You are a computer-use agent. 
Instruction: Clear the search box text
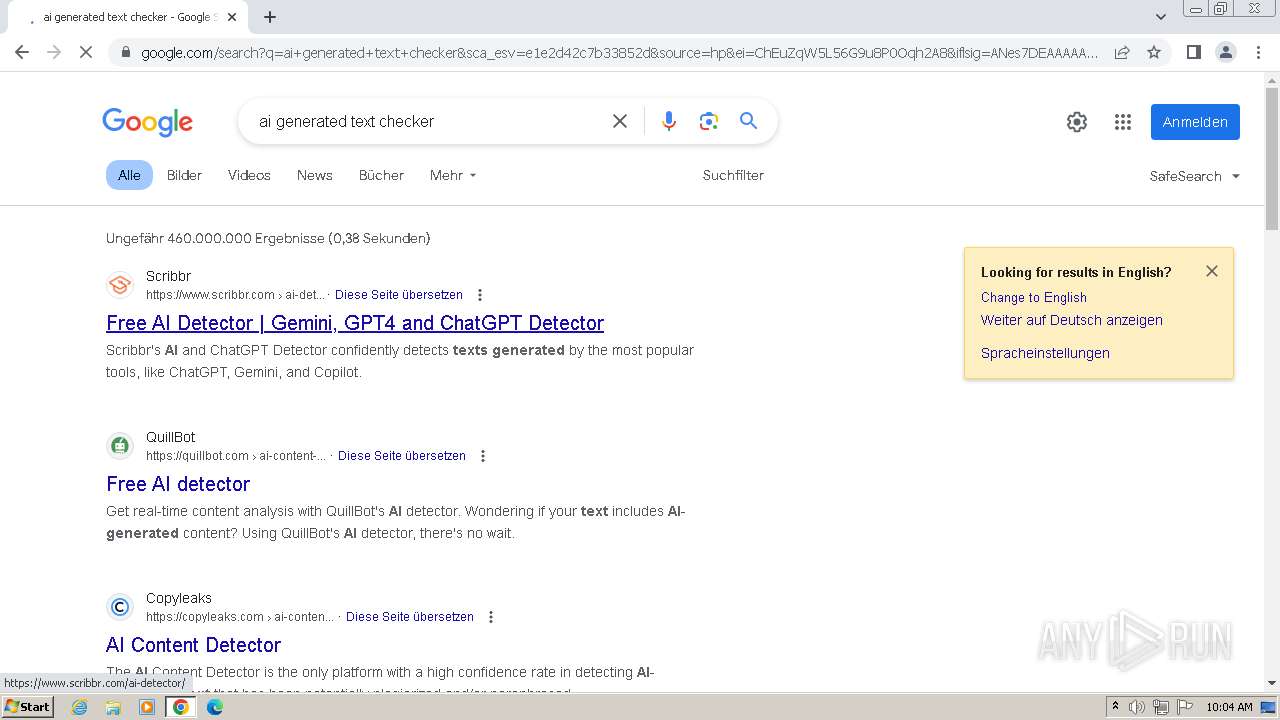[x=620, y=121]
